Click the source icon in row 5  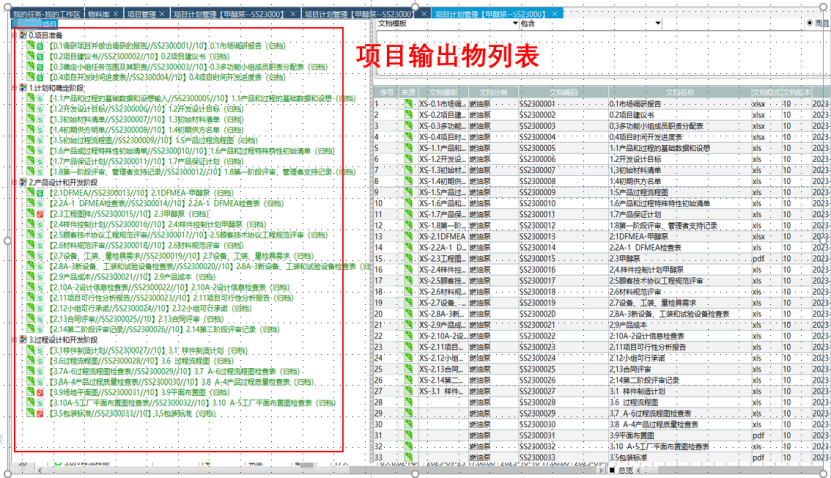point(408,148)
